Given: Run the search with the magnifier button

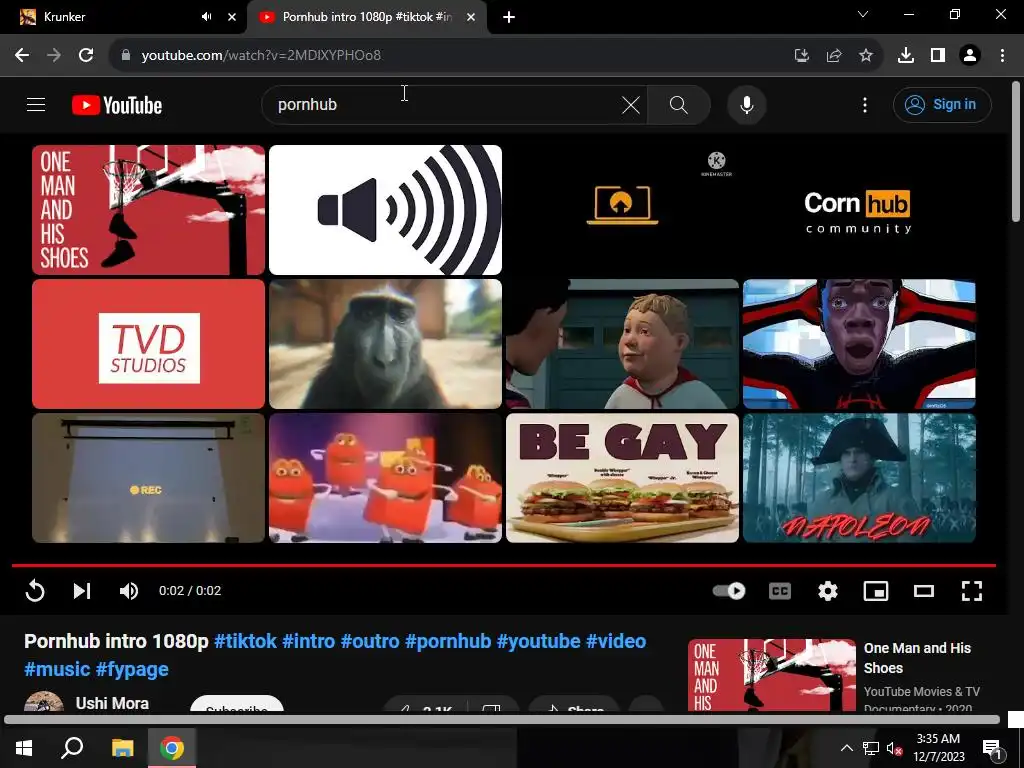Looking at the screenshot, I should (x=679, y=104).
